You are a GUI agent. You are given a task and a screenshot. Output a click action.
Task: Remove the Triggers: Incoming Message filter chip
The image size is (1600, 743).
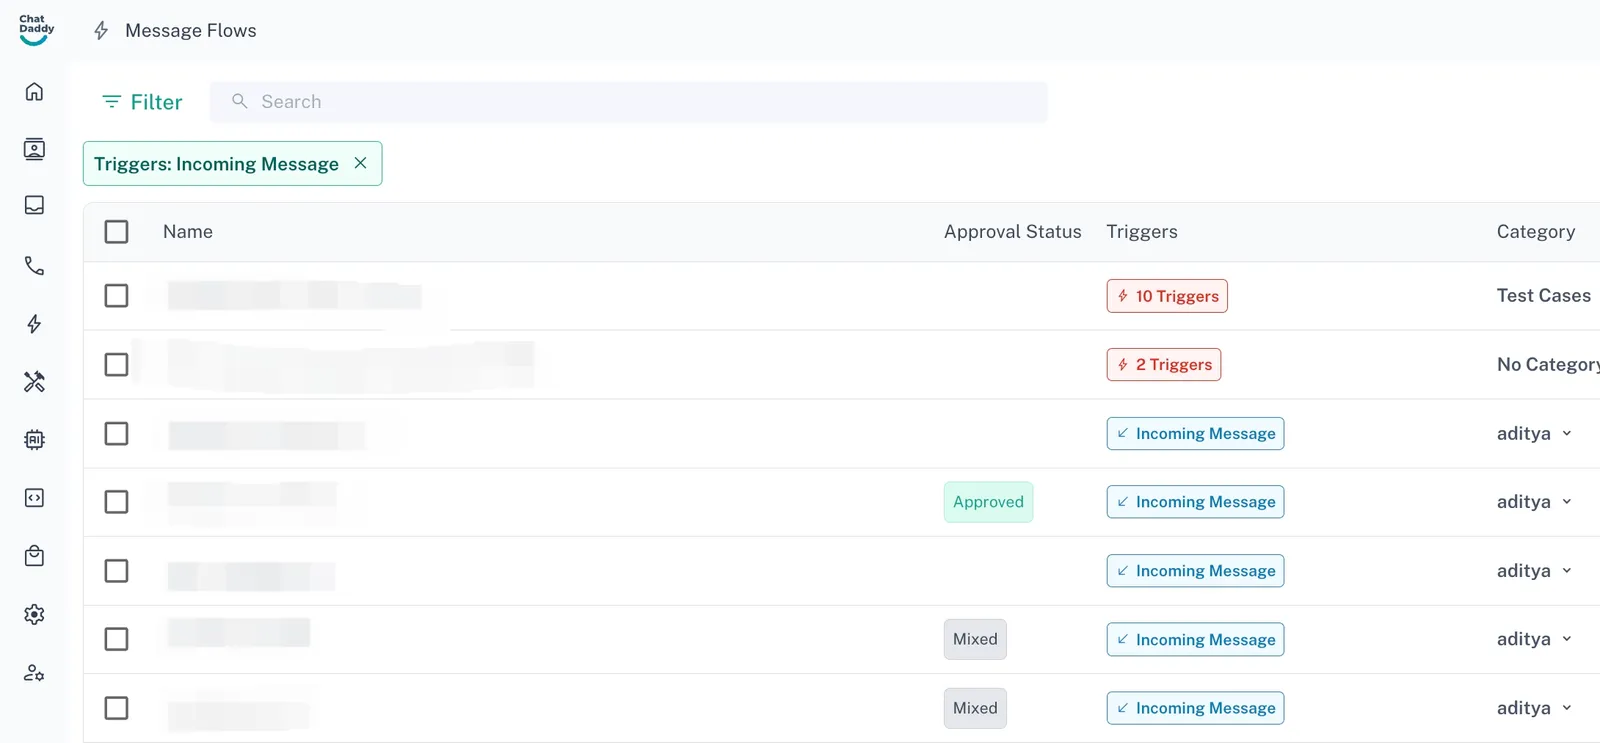(x=361, y=163)
